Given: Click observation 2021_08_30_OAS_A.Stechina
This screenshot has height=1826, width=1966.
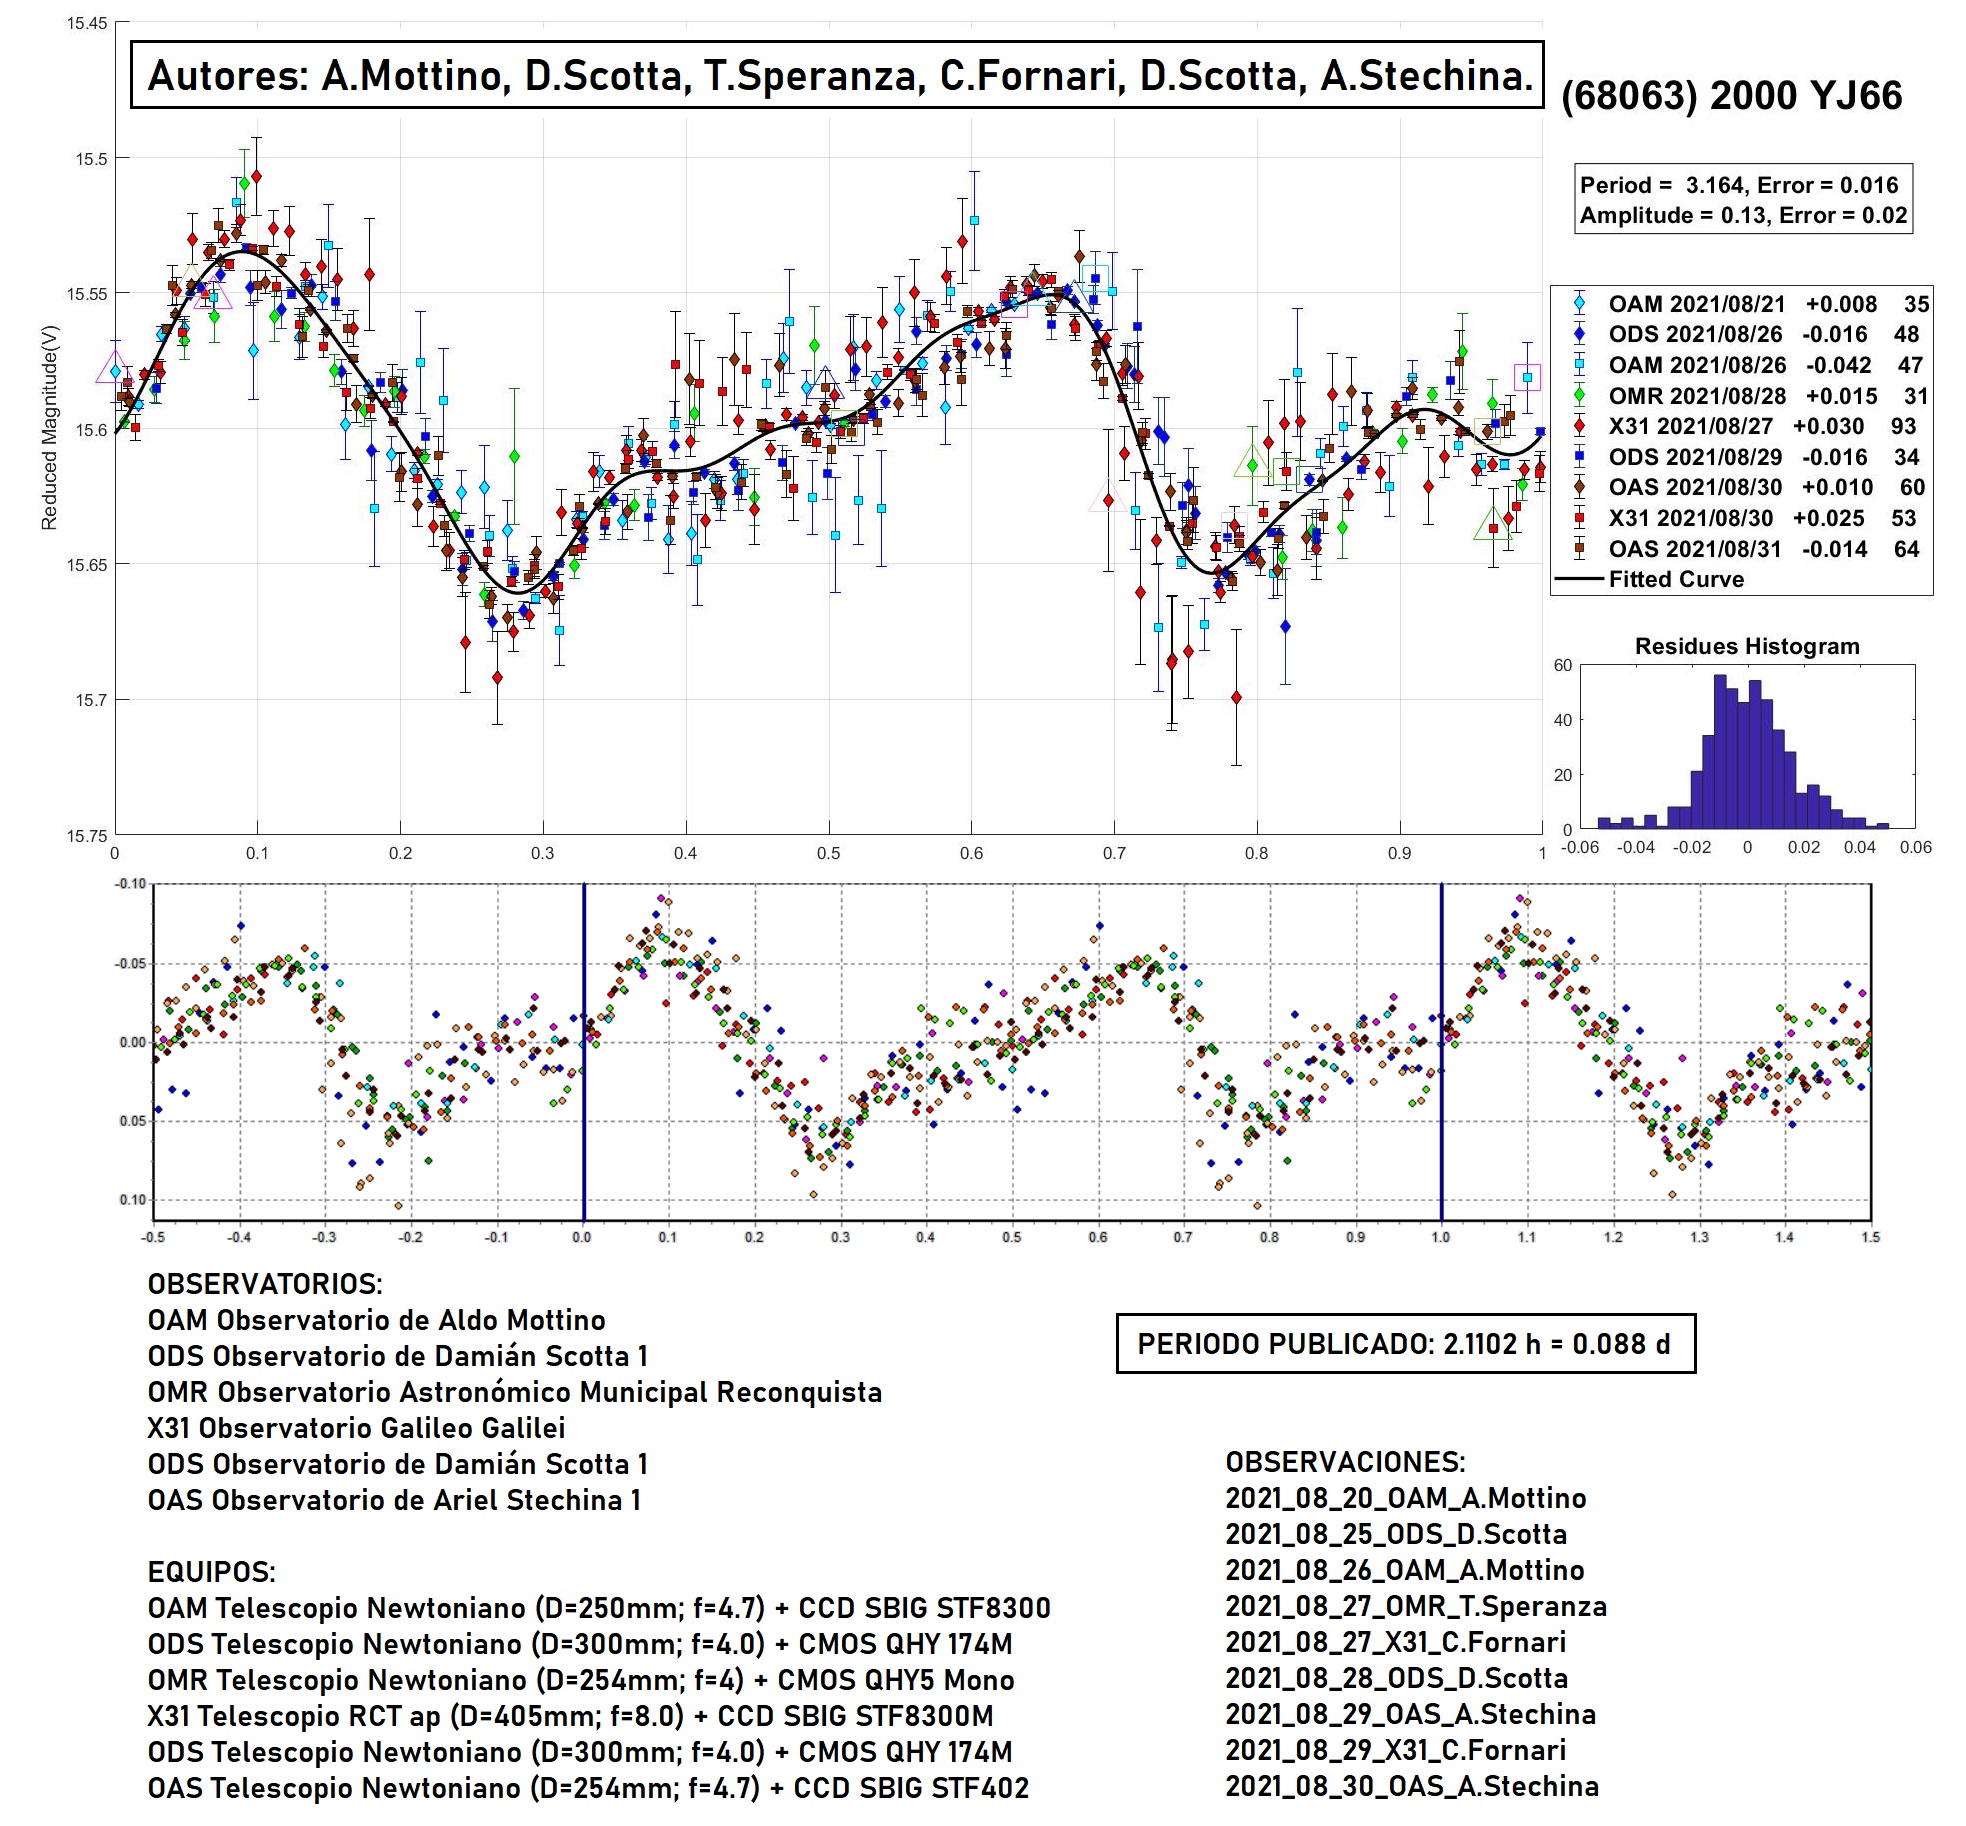Looking at the screenshot, I should (1412, 1786).
